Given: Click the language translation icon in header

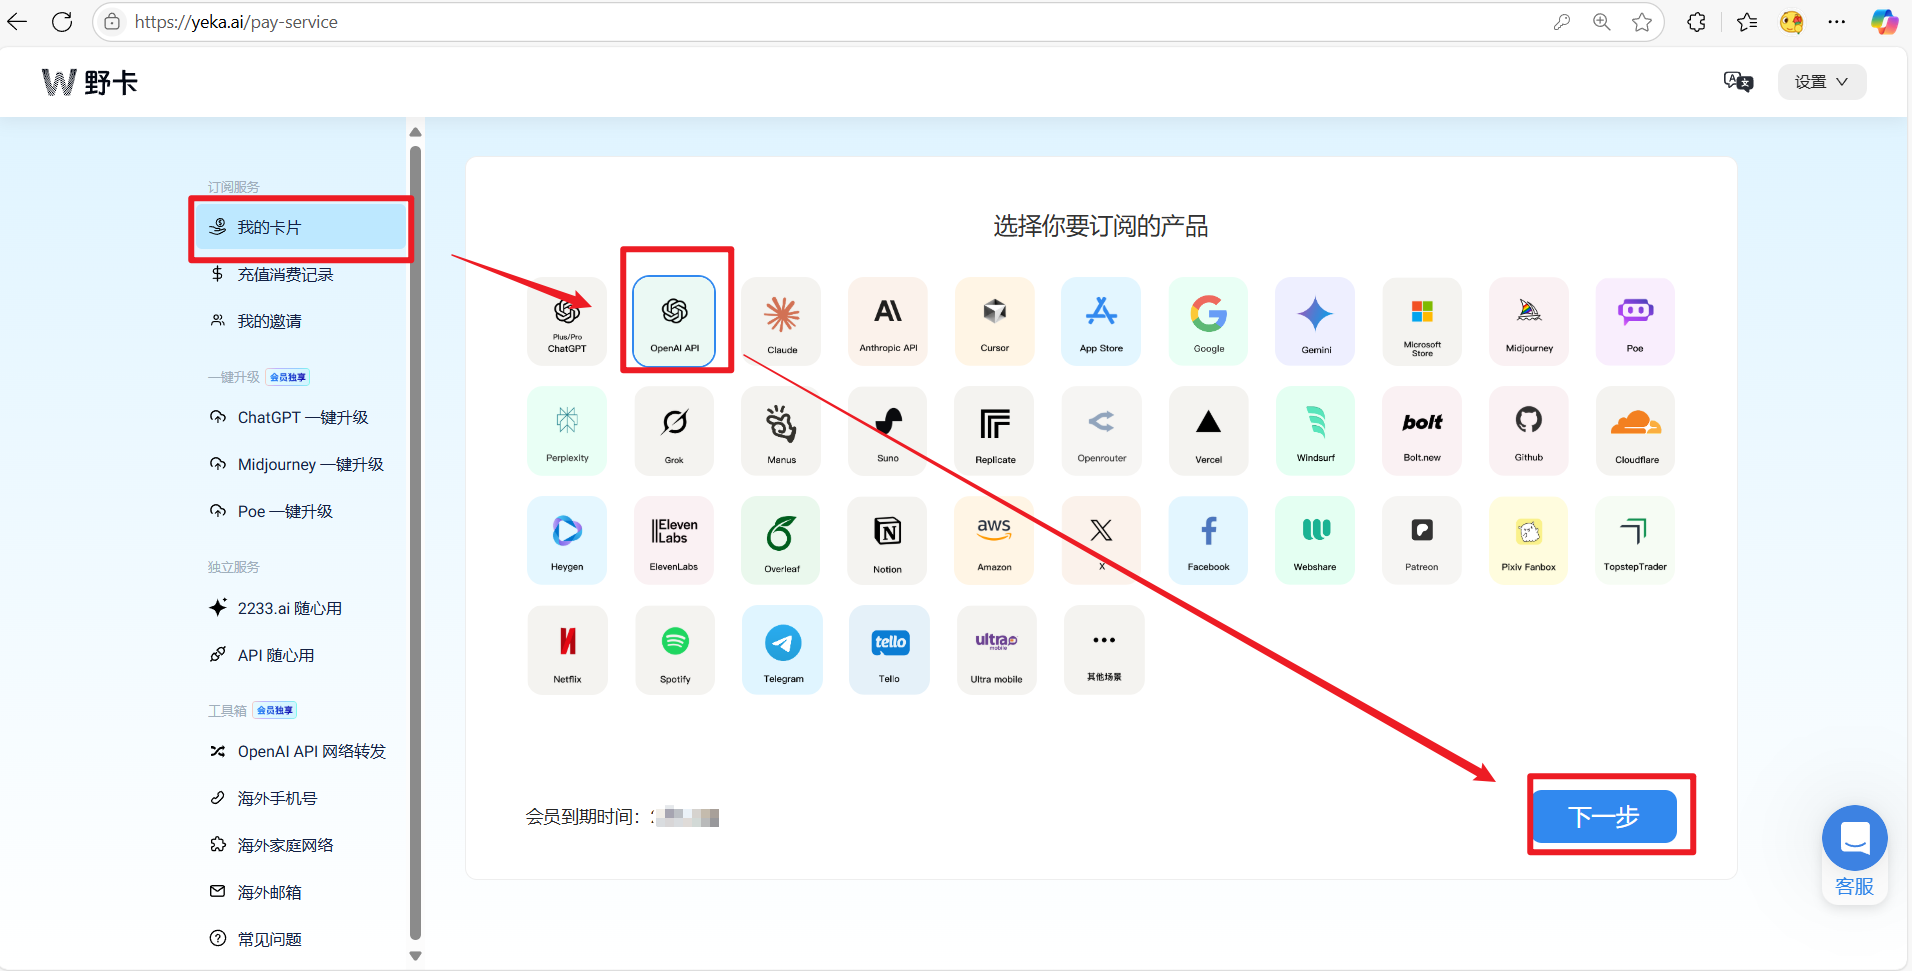Looking at the screenshot, I should 1738,82.
